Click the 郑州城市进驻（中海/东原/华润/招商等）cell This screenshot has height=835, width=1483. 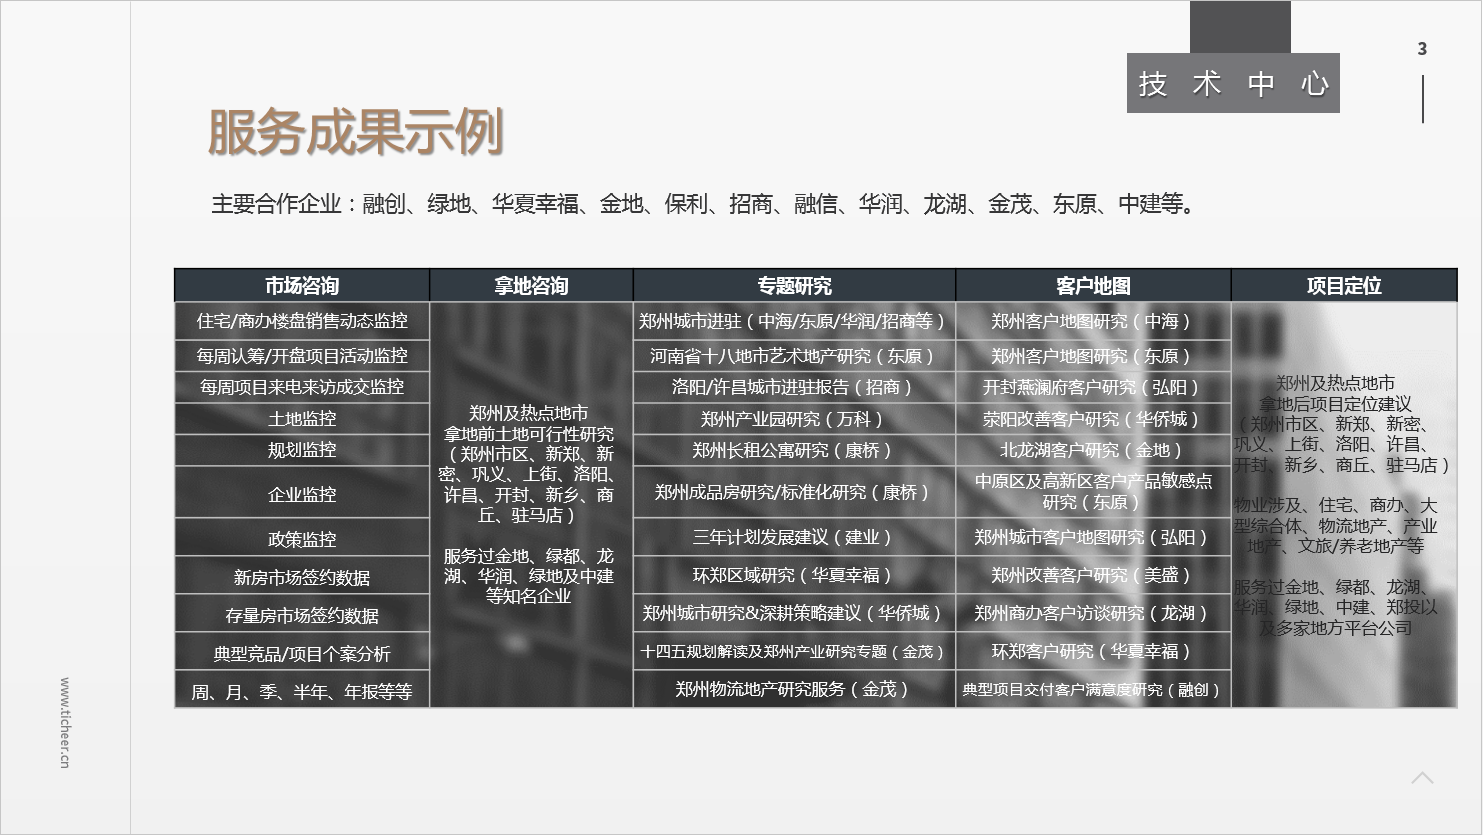(x=794, y=321)
